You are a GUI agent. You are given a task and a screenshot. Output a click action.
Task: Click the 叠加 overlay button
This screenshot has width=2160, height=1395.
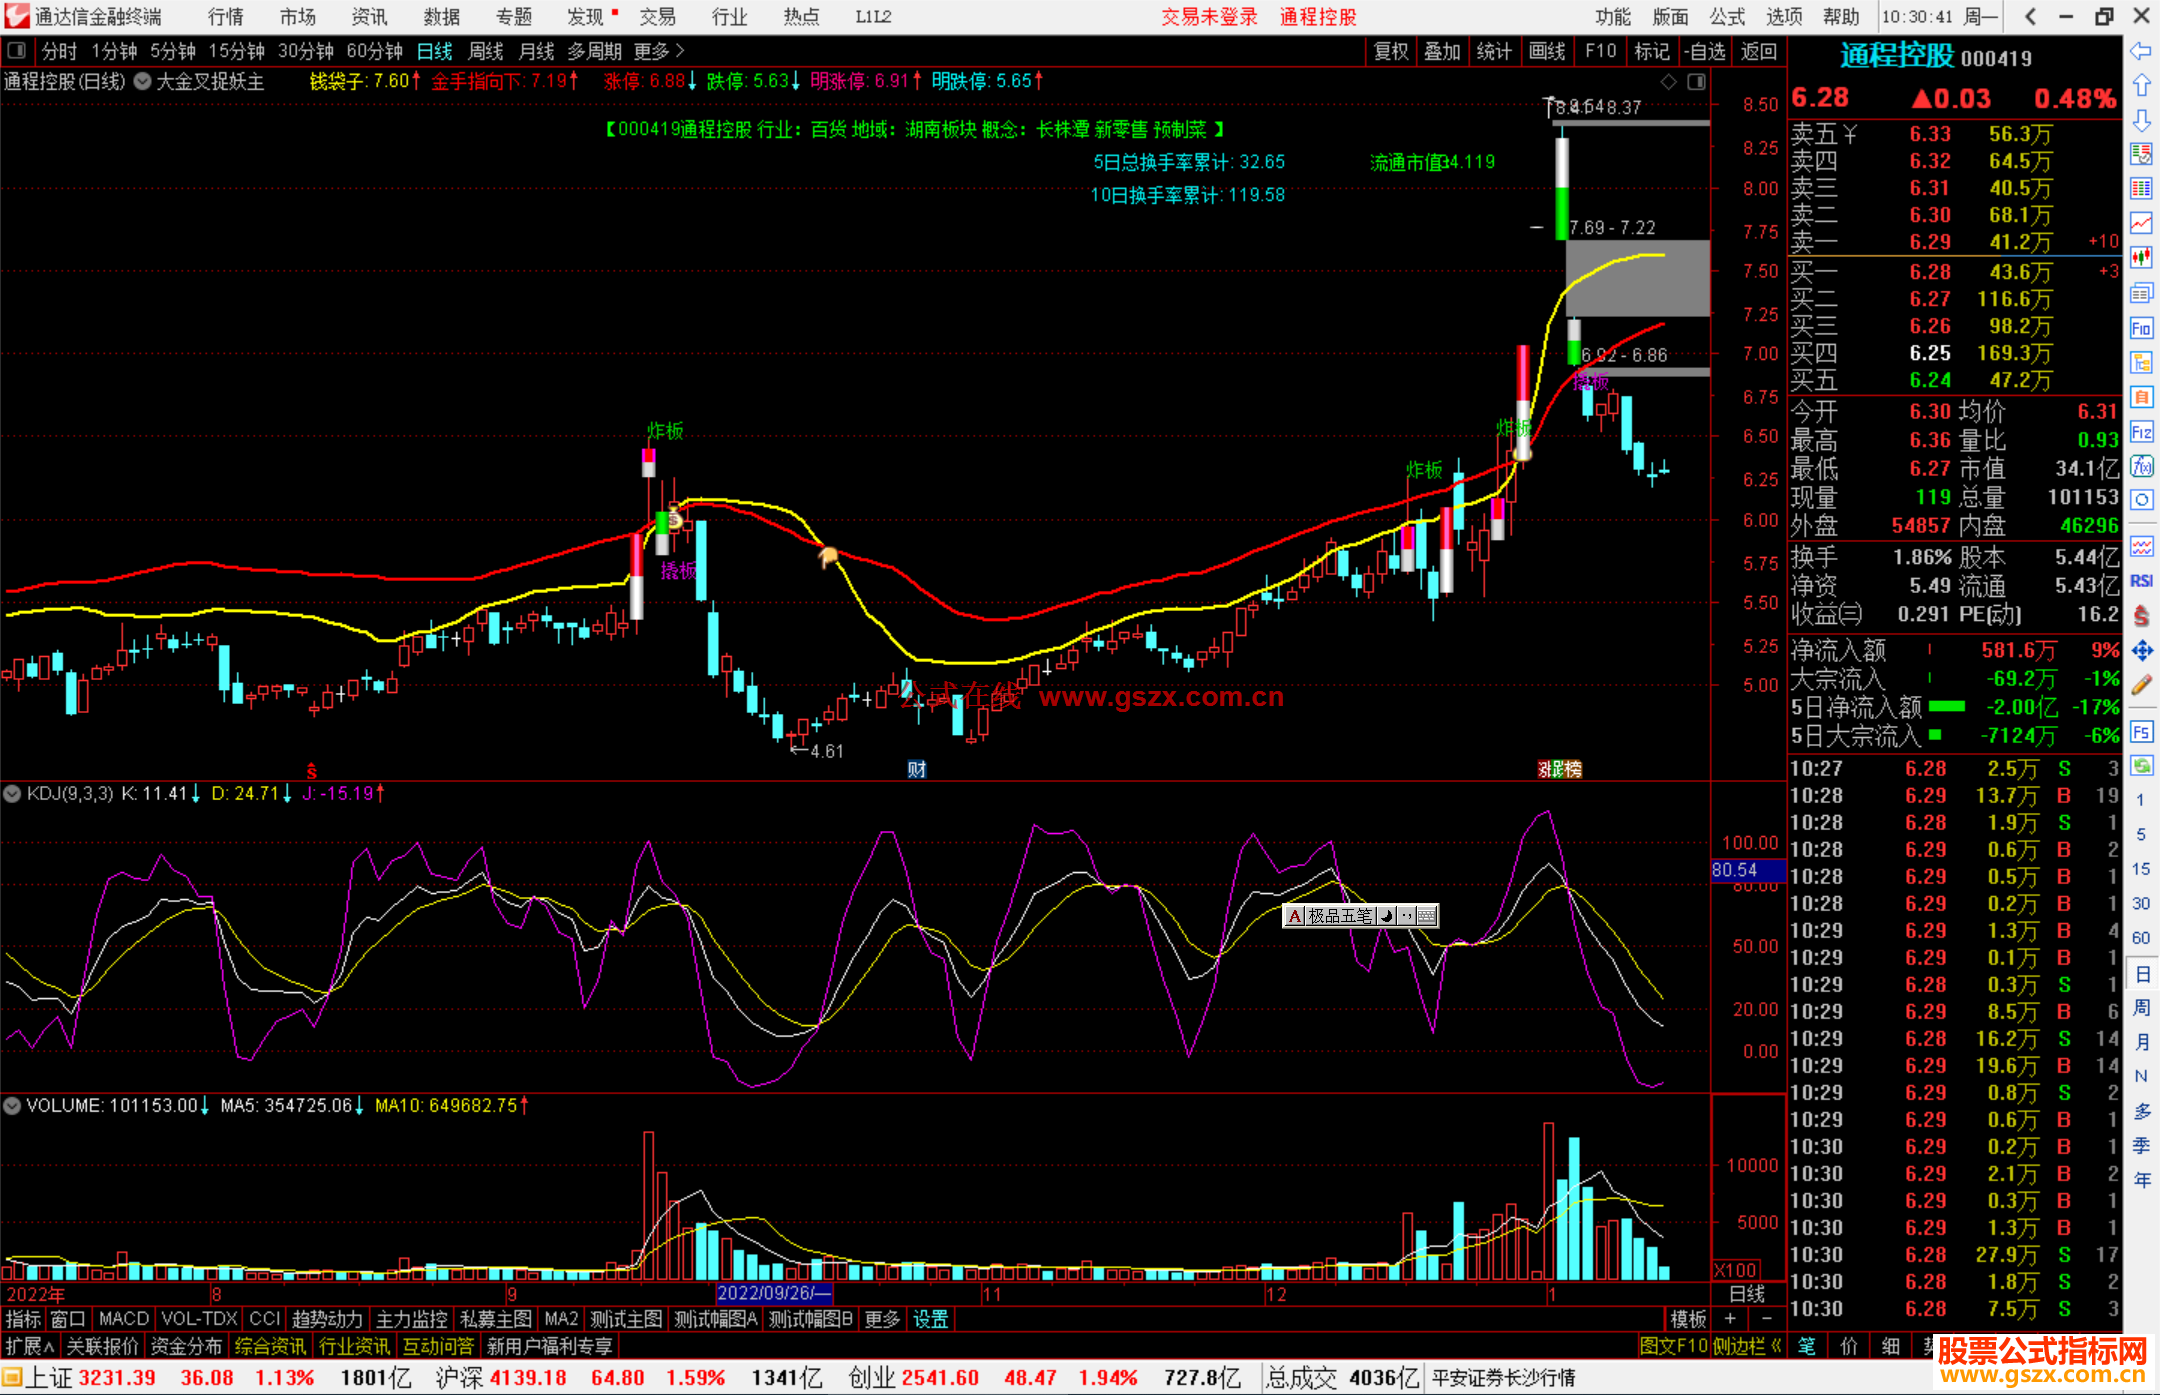coord(1442,51)
